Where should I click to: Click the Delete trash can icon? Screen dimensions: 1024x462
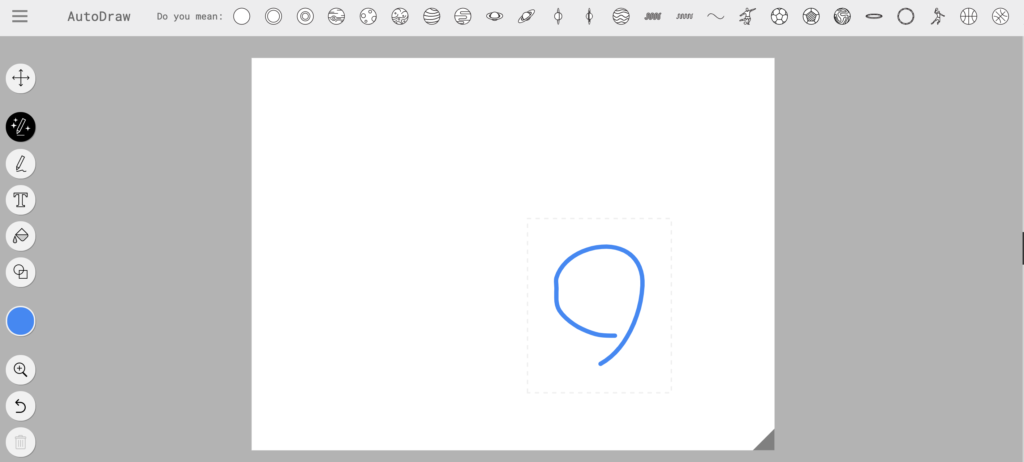click(21, 441)
